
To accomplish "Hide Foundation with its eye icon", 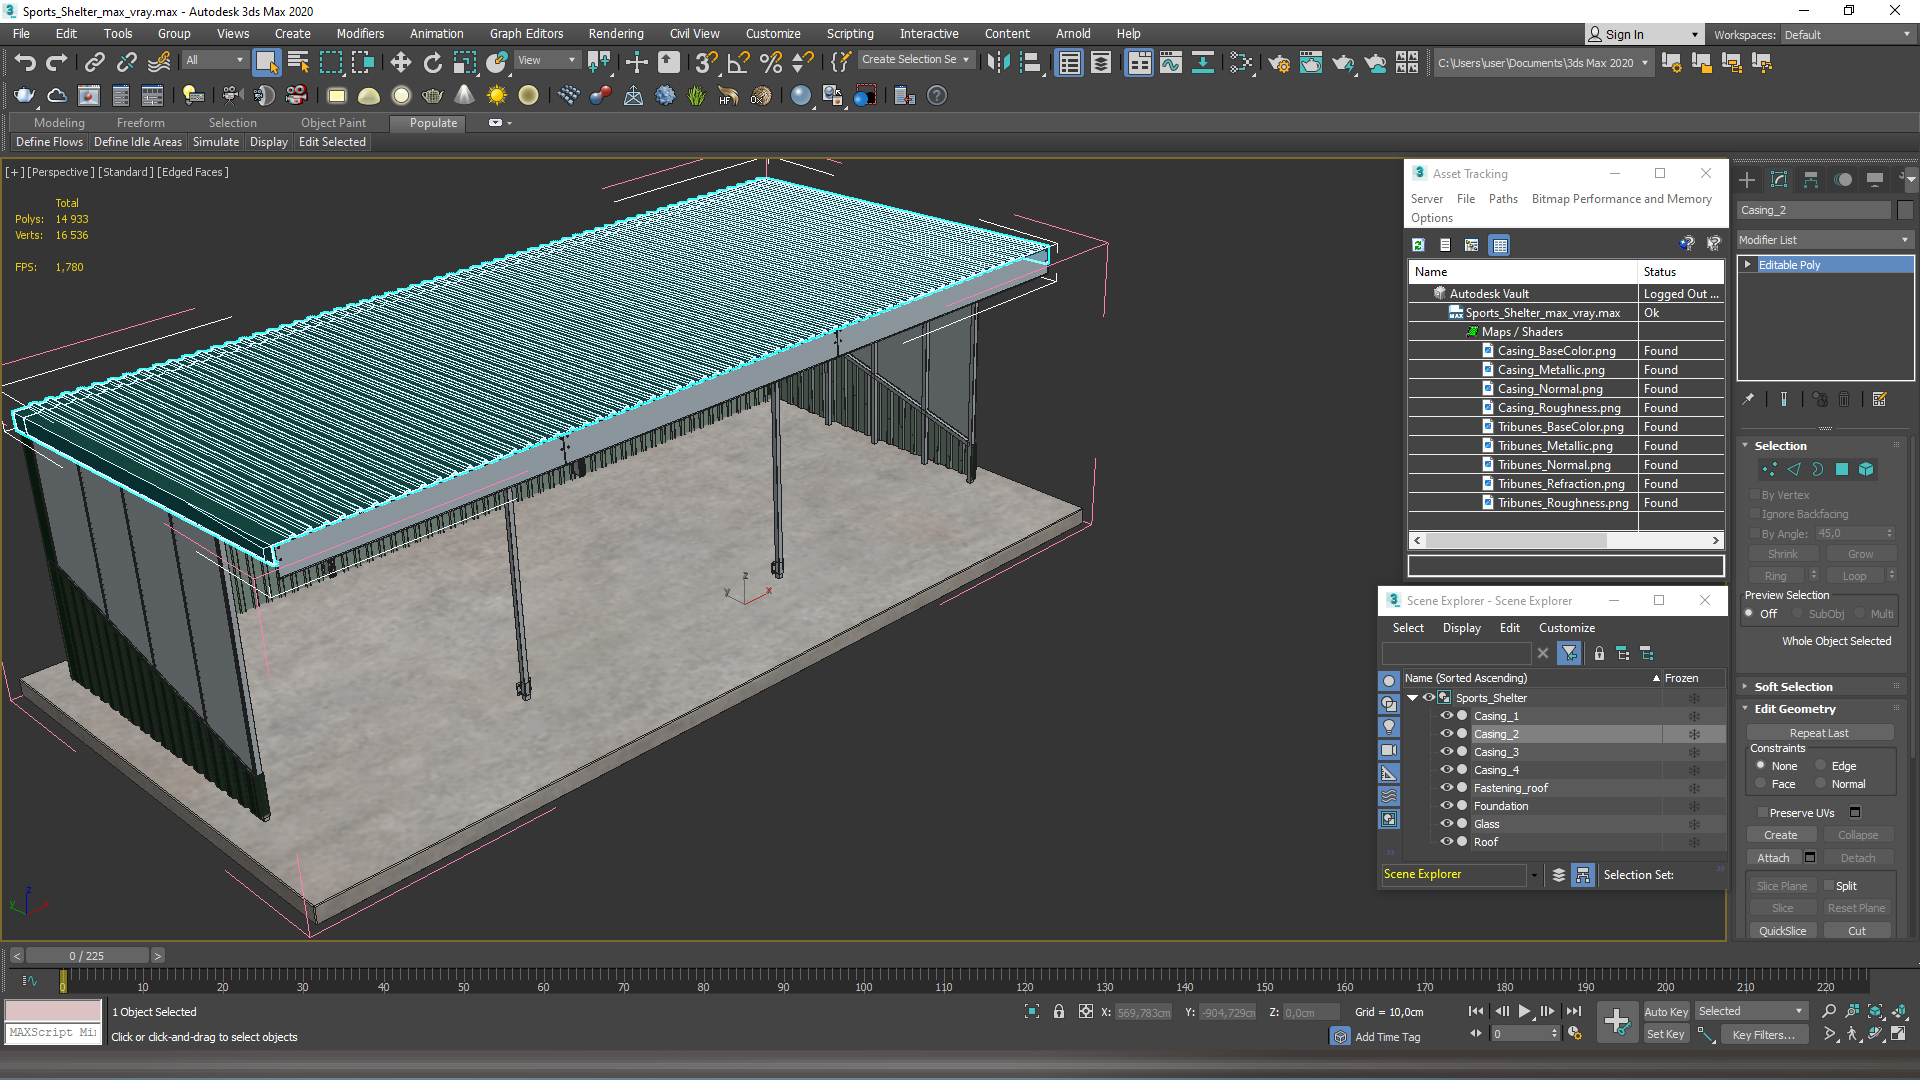I will click(1446, 806).
